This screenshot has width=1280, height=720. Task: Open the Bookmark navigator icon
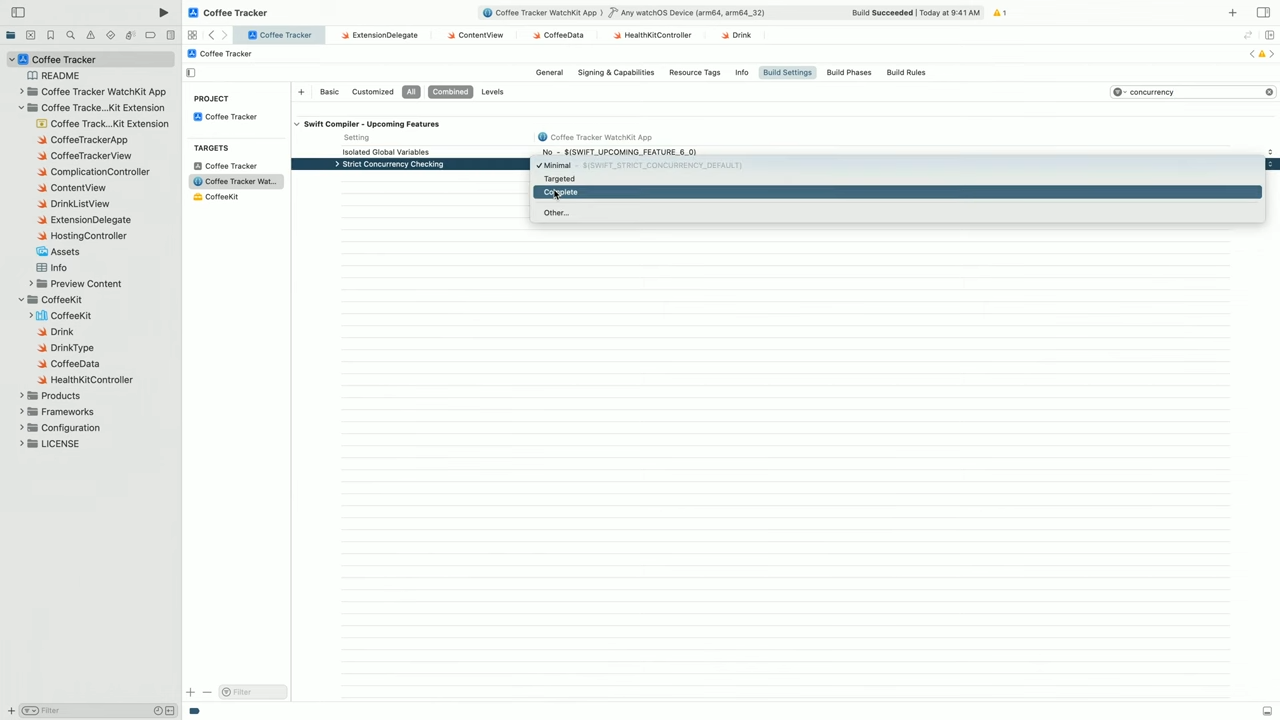(x=51, y=35)
